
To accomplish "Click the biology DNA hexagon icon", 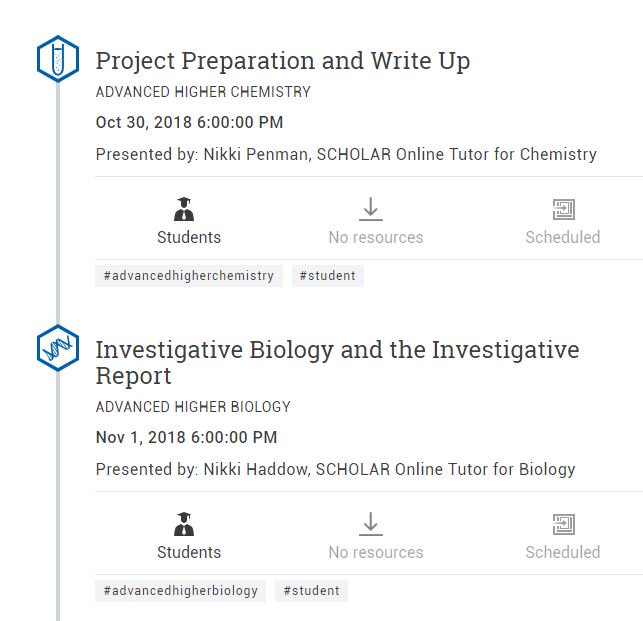I will pos(58,348).
